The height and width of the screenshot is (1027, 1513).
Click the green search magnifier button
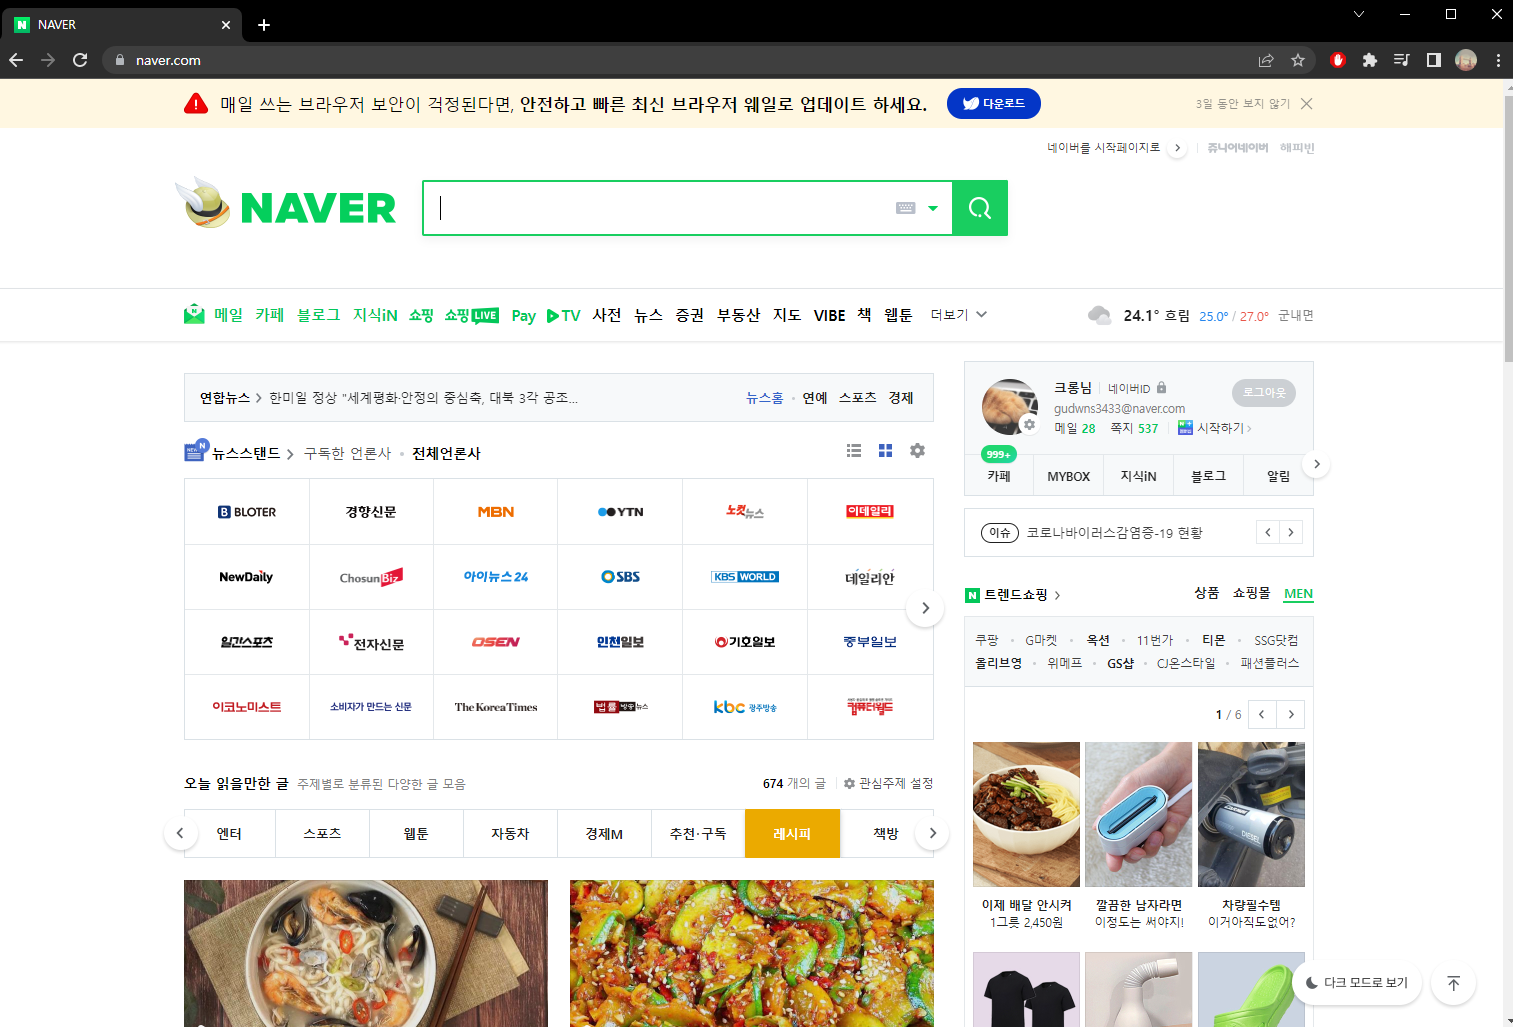(979, 208)
